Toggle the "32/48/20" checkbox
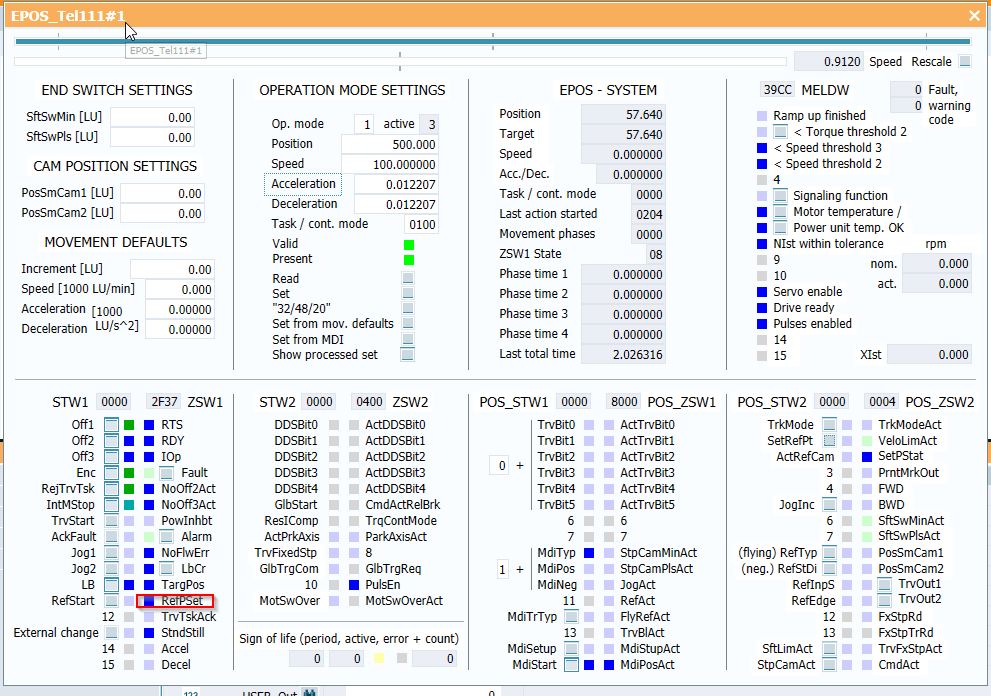 [408, 308]
